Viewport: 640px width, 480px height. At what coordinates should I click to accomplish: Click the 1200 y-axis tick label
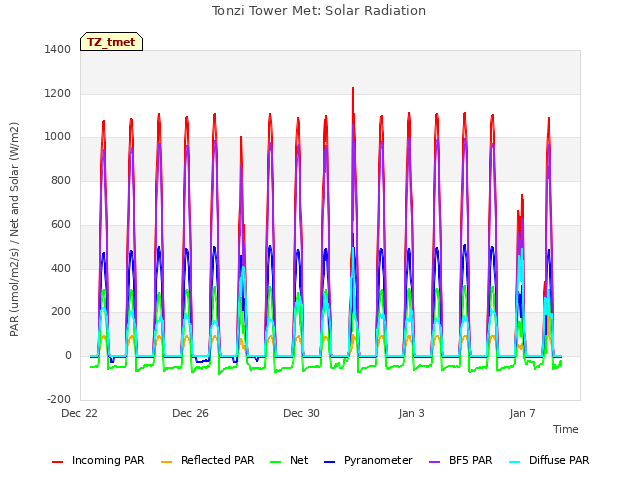[58, 93]
